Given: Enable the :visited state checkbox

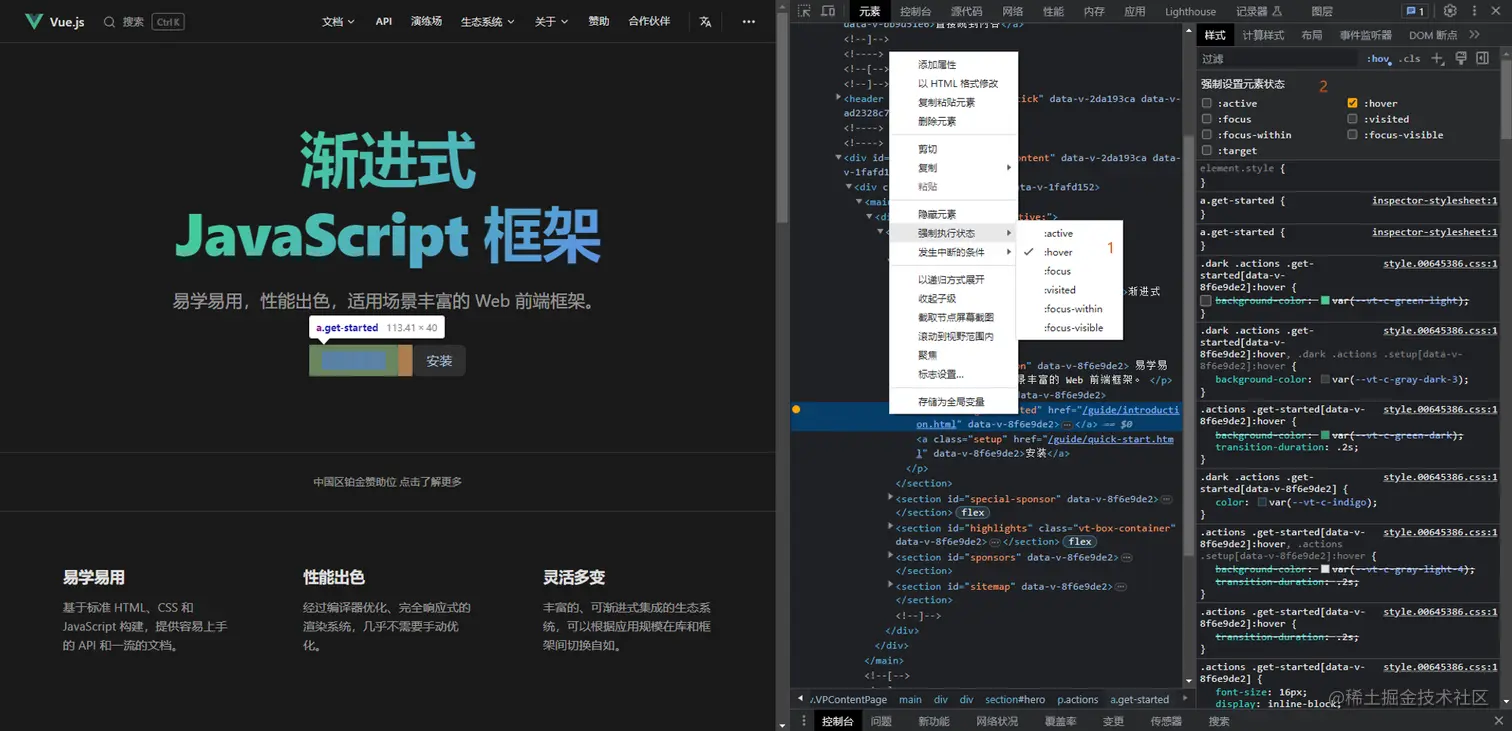Looking at the screenshot, I should point(1353,119).
